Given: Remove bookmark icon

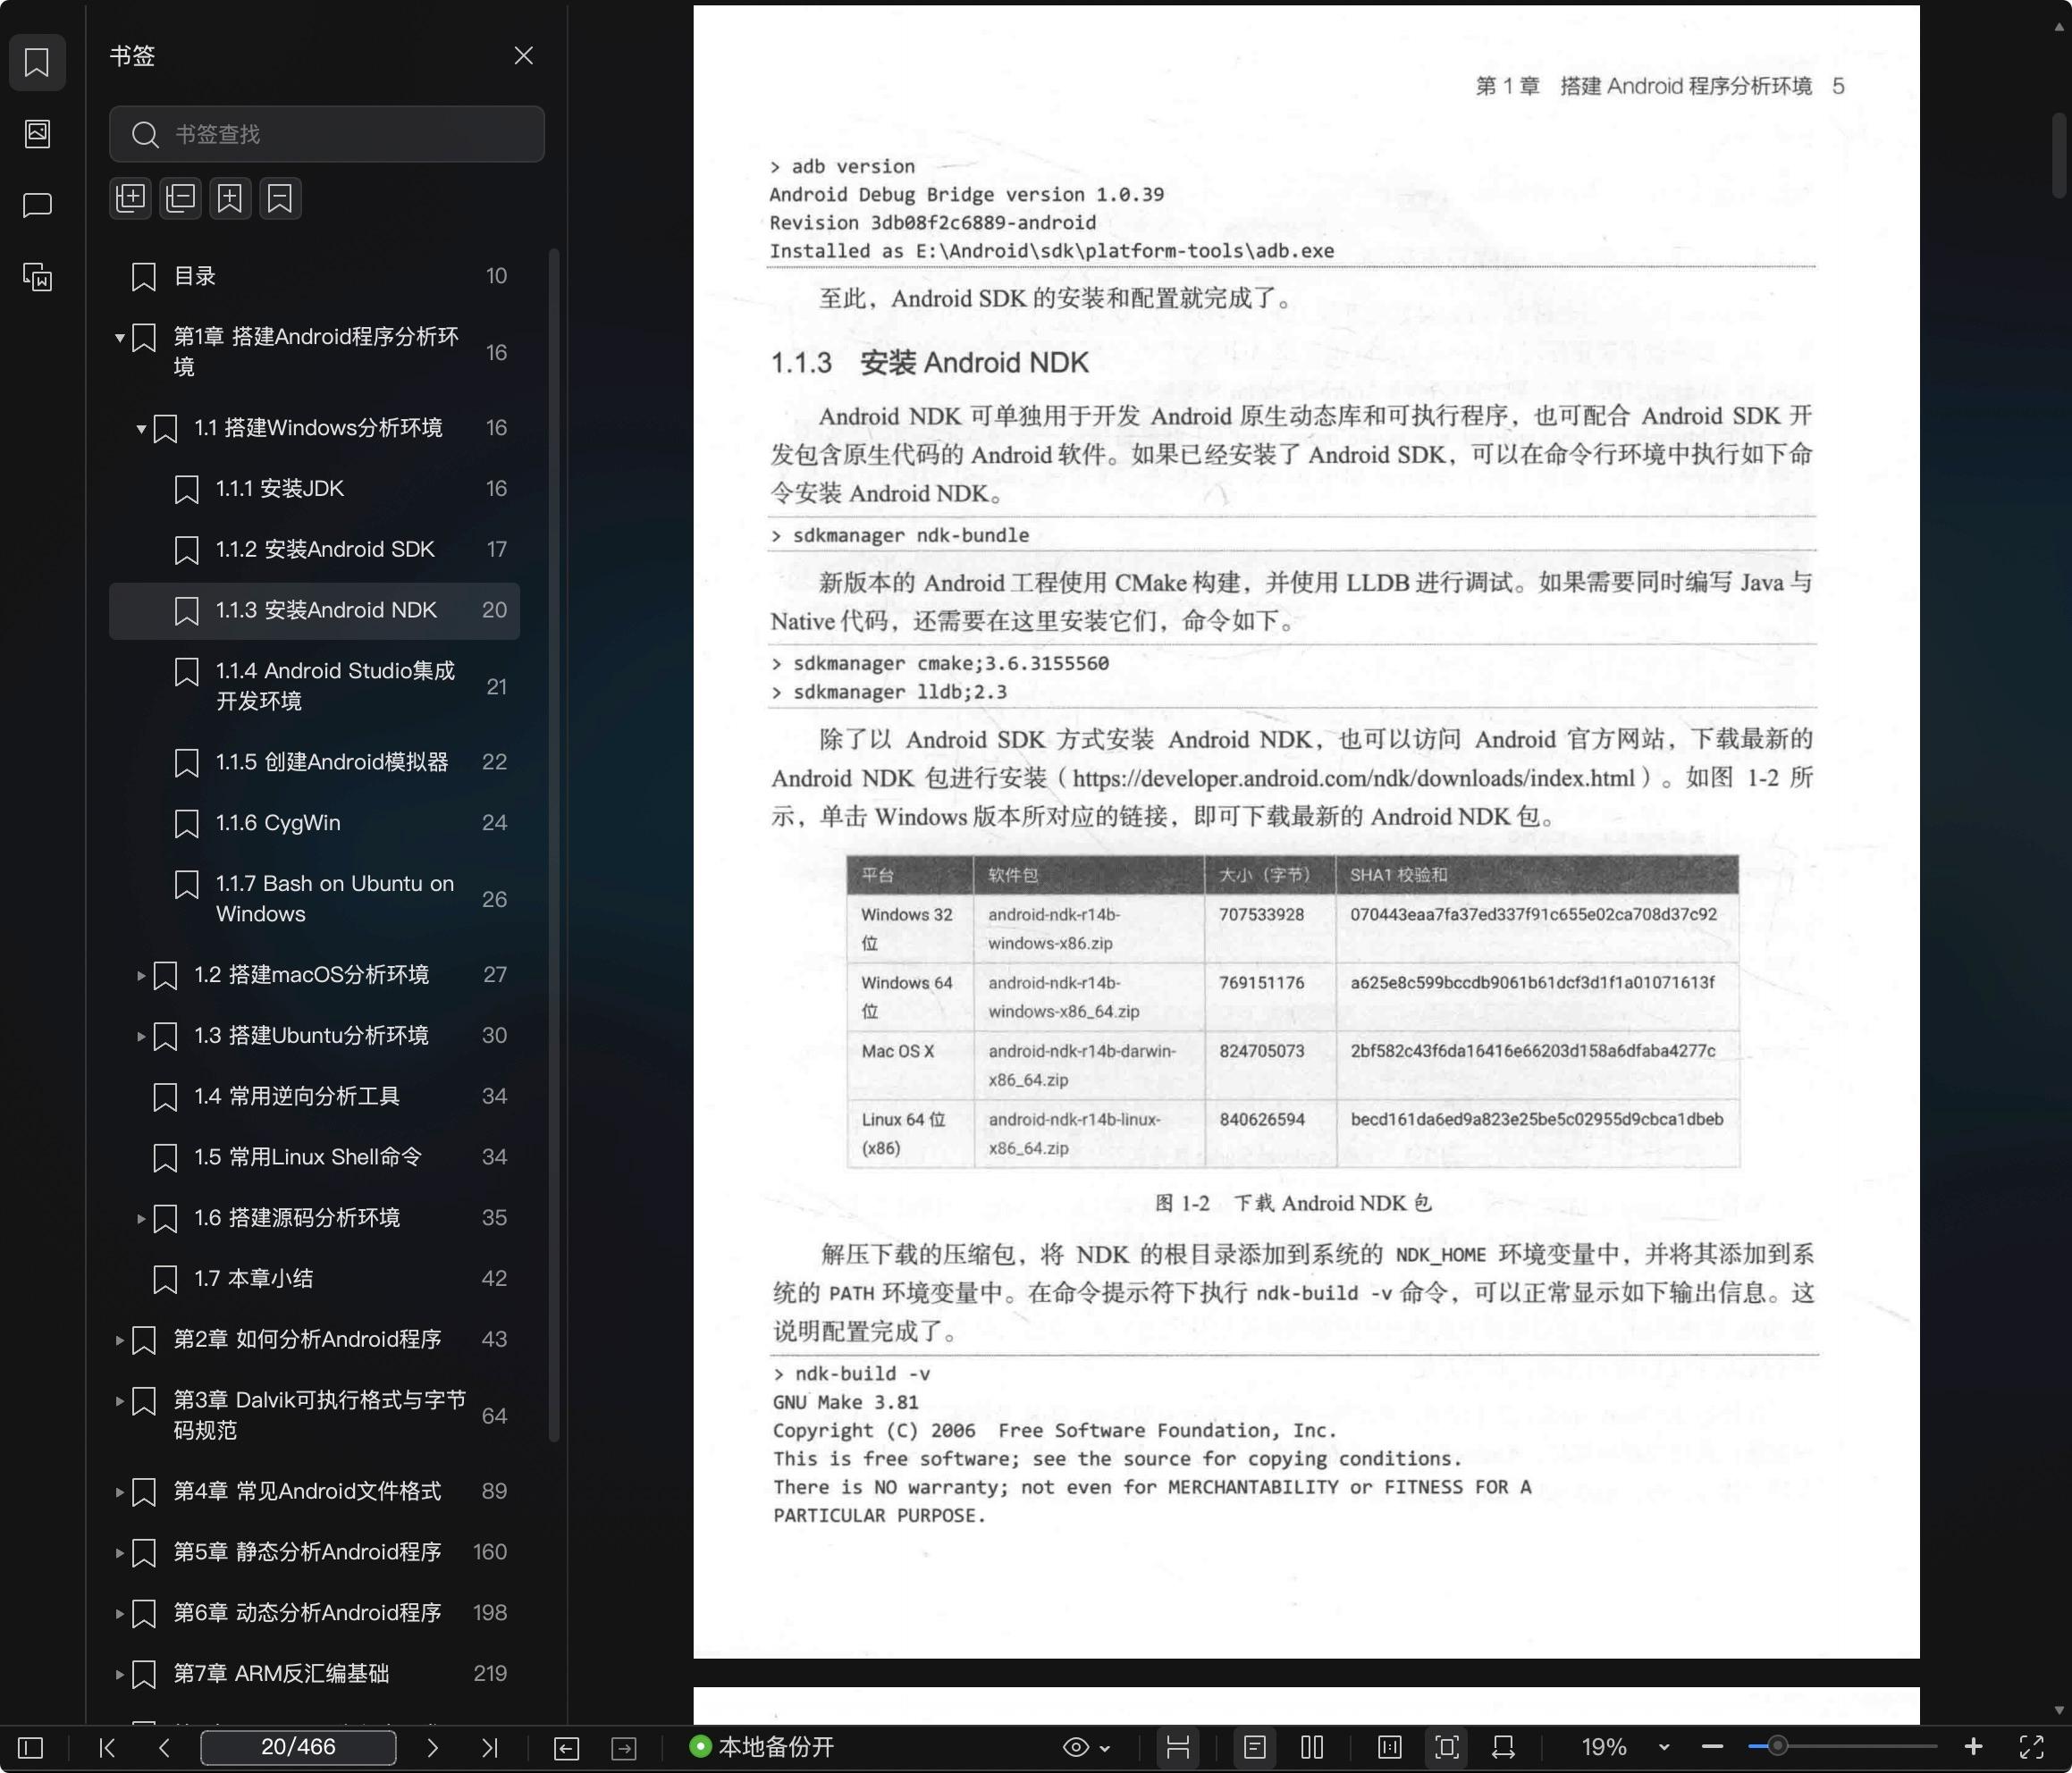Looking at the screenshot, I should [280, 198].
